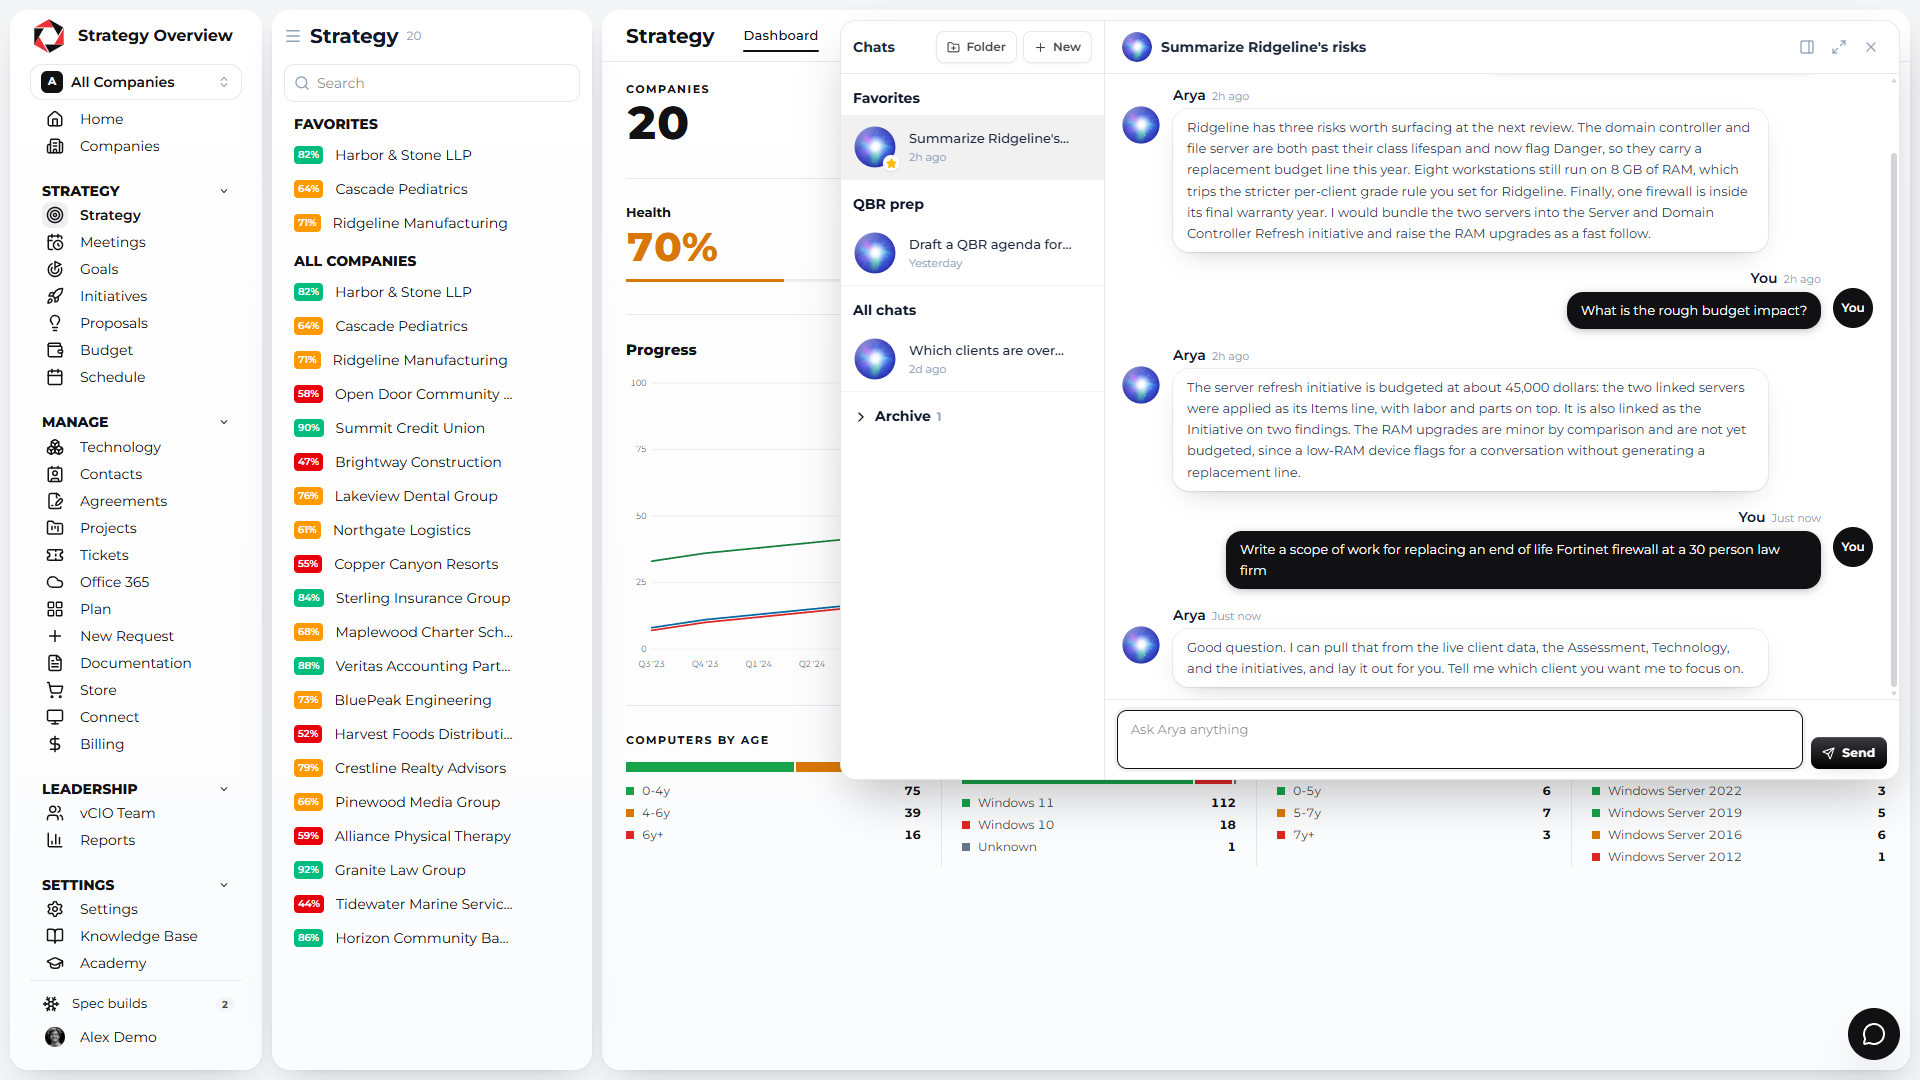Toggle chat side panel layout icon
Screen dimensions: 1920x1080
click(1807, 47)
